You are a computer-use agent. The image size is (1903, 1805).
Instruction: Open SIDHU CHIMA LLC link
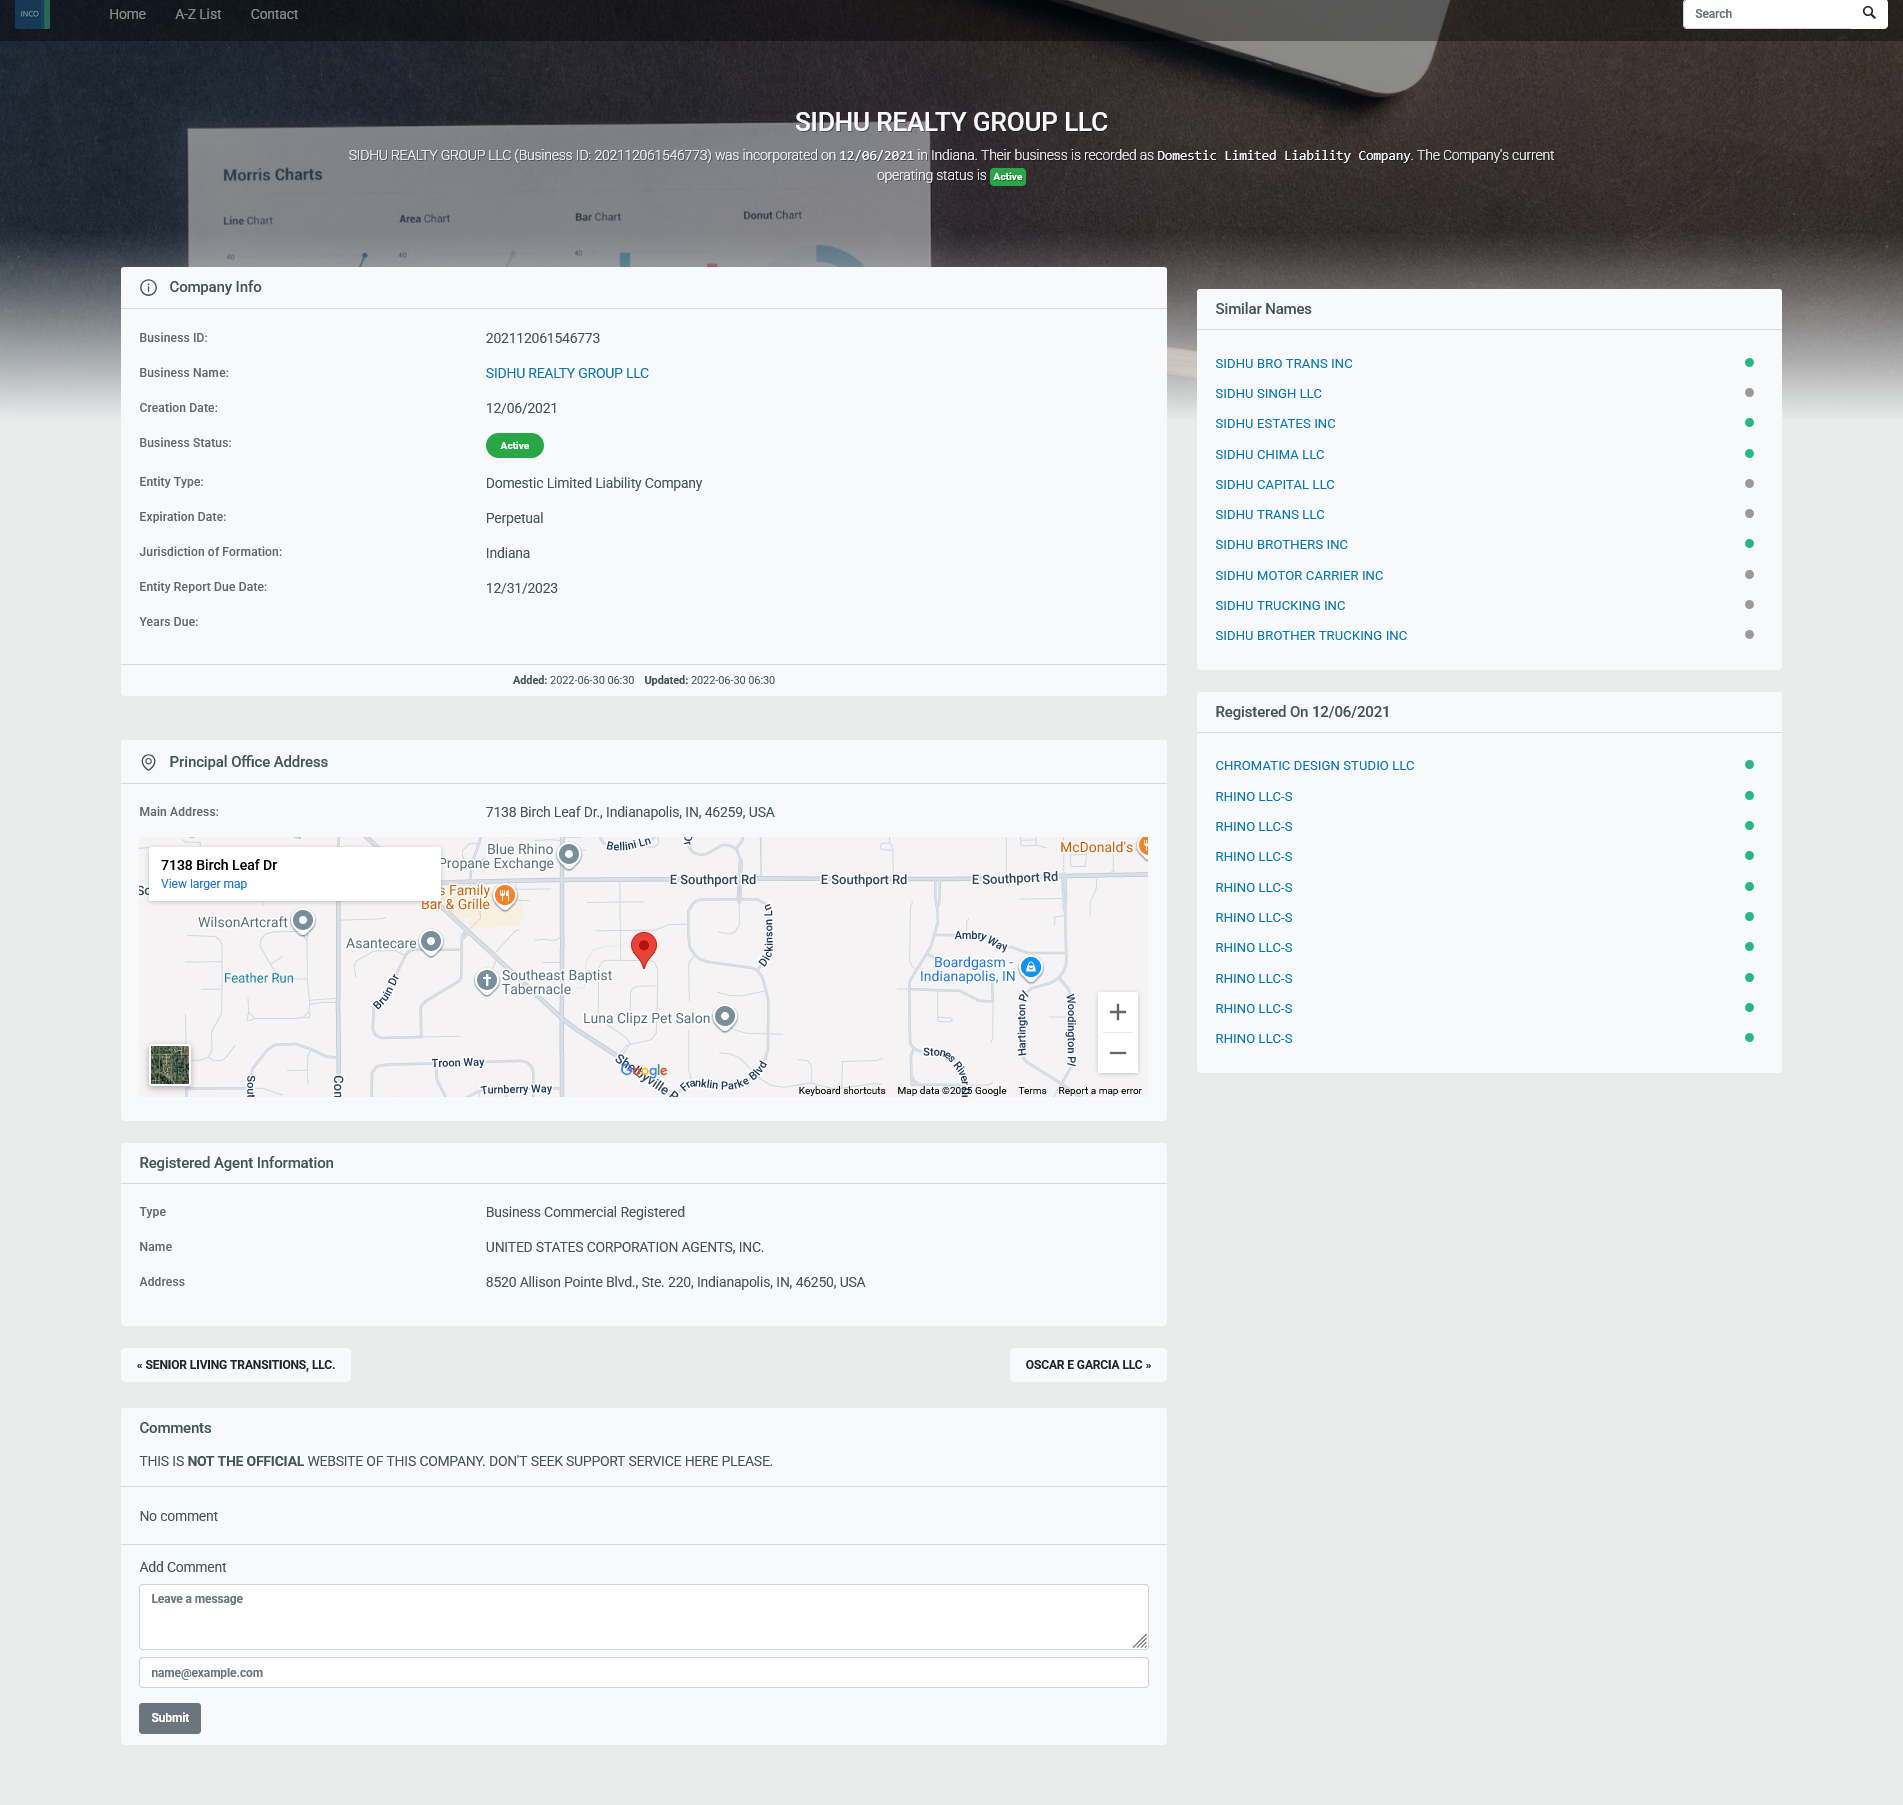(1269, 454)
